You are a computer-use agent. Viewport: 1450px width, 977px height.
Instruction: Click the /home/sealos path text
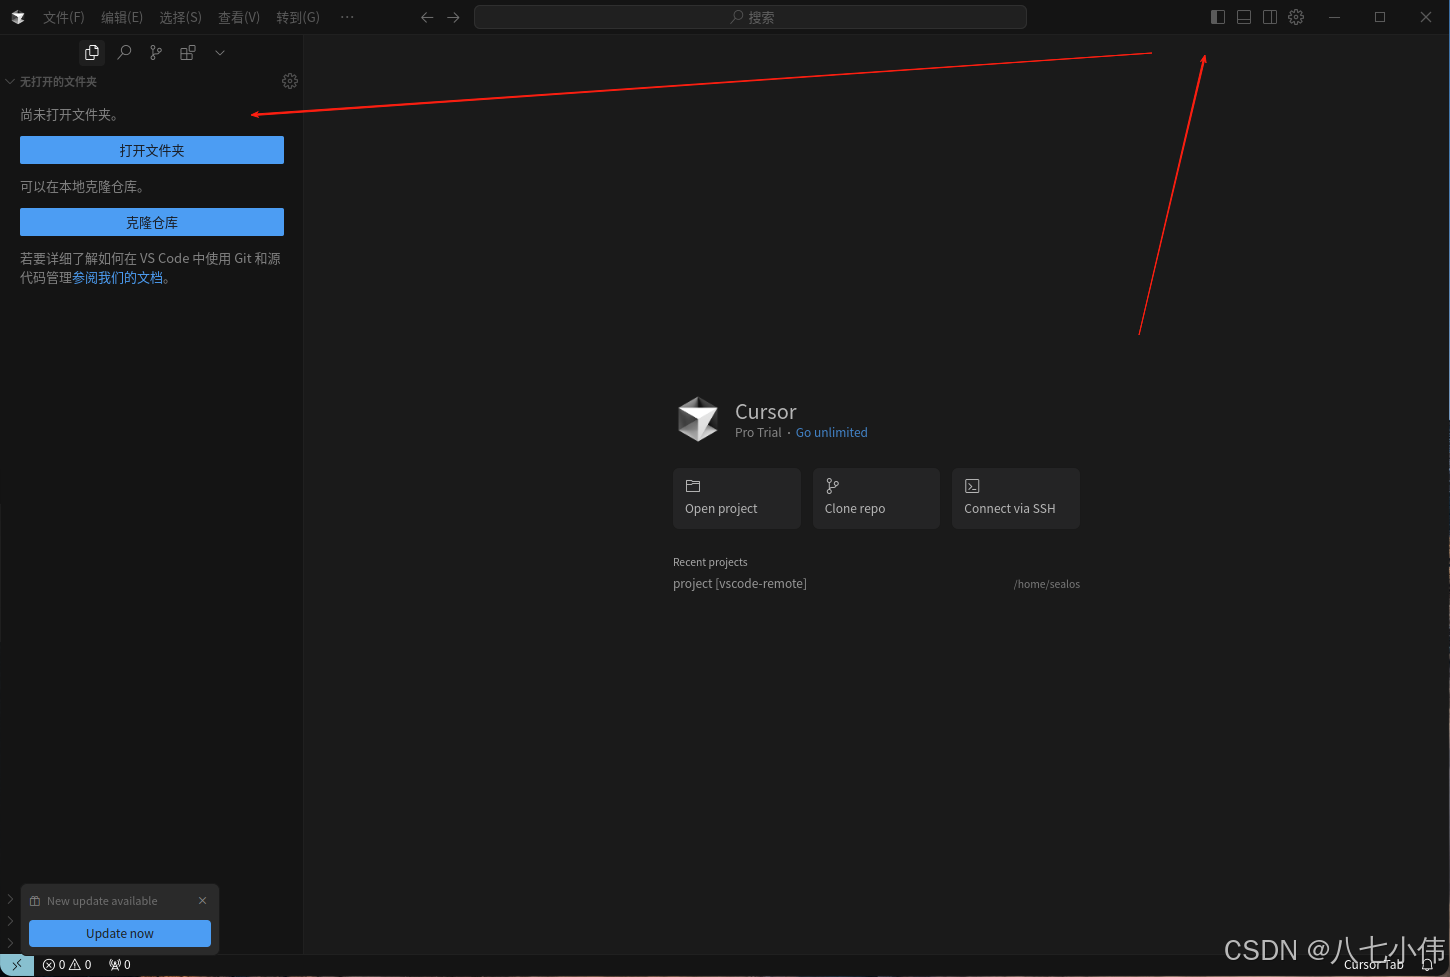pos(1047,584)
